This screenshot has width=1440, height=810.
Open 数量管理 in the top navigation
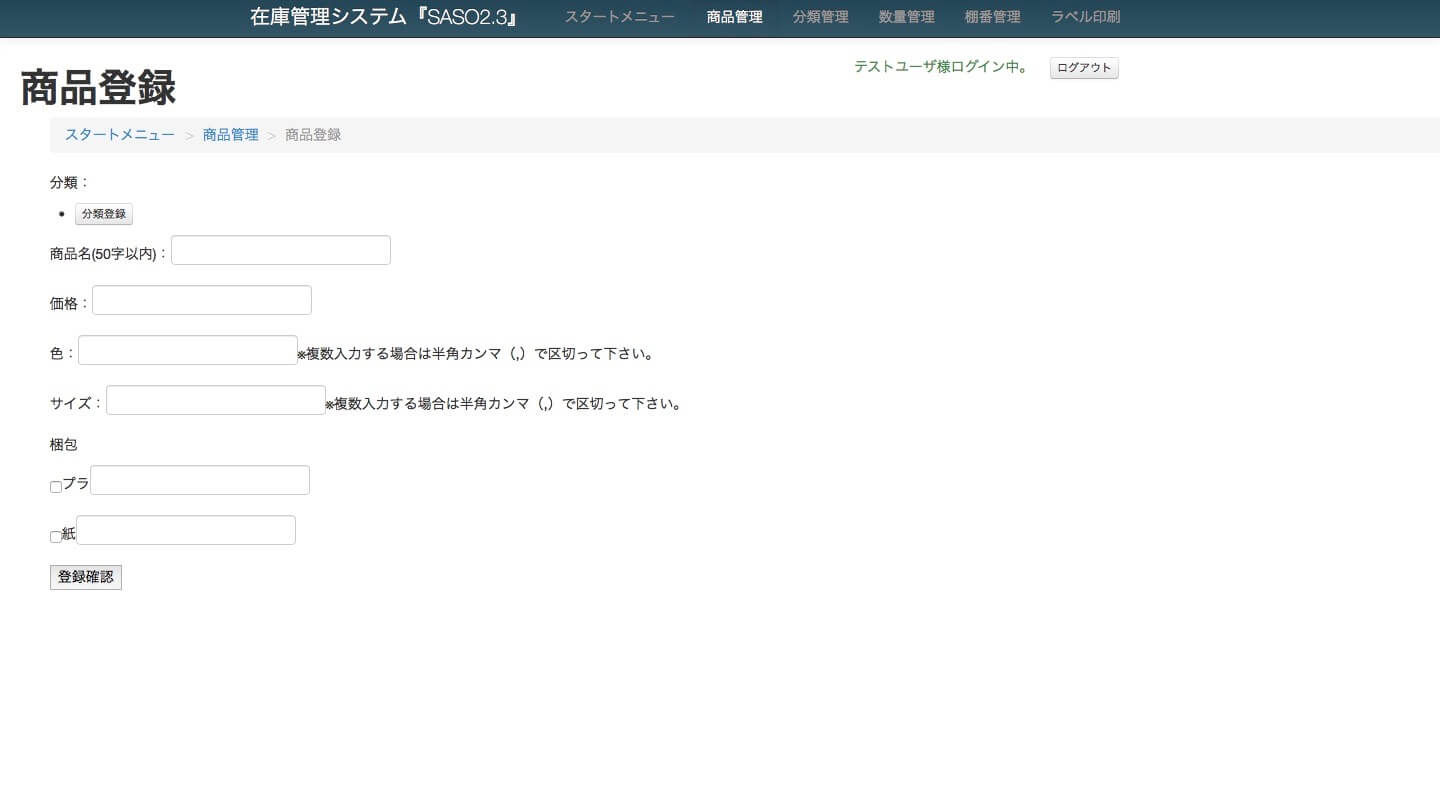point(906,17)
